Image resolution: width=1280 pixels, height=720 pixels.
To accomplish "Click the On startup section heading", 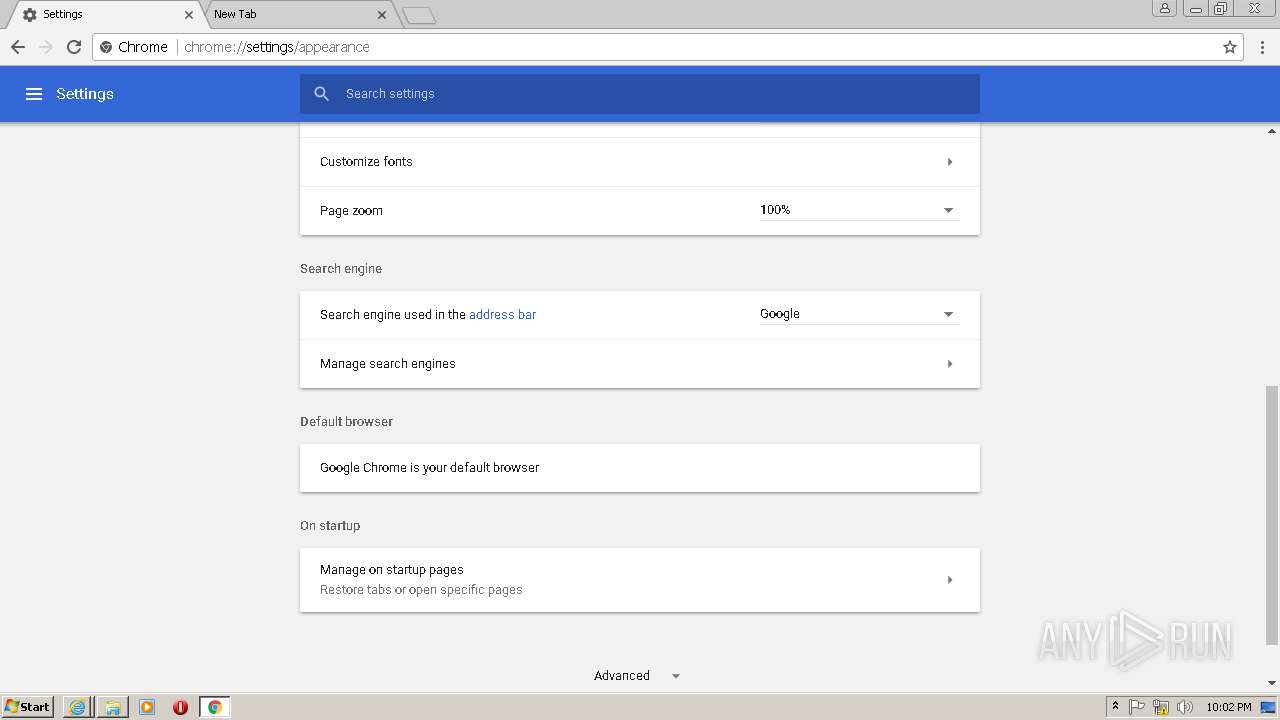I will click(x=330, y=526).
